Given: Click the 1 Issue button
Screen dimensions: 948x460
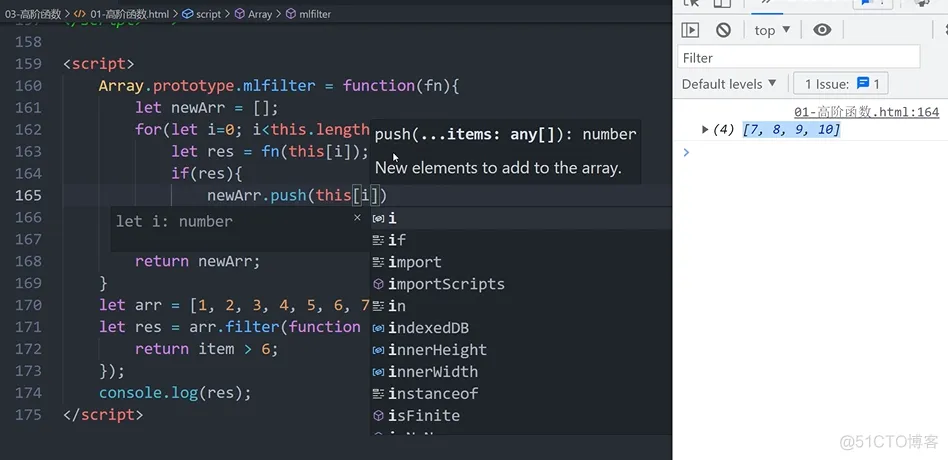Looking at the screenshot, I should point(841,84).
